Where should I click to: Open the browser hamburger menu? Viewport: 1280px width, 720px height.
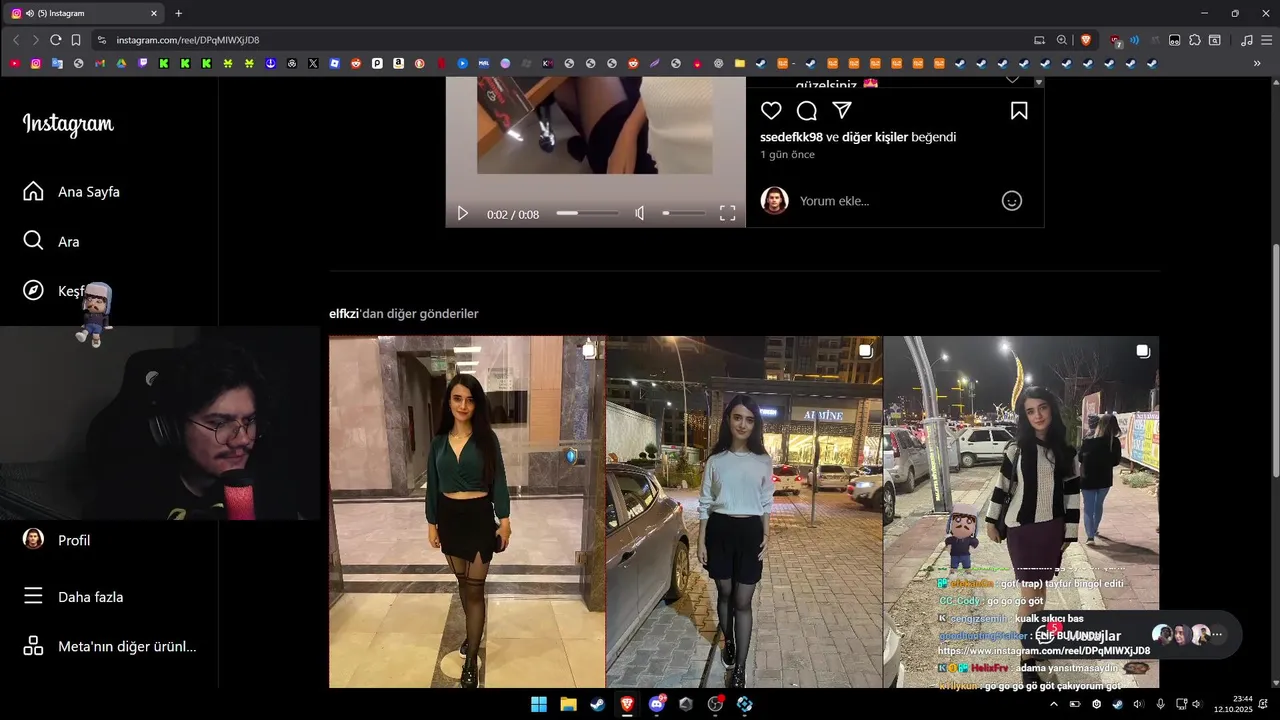[x=1266, y=40]
